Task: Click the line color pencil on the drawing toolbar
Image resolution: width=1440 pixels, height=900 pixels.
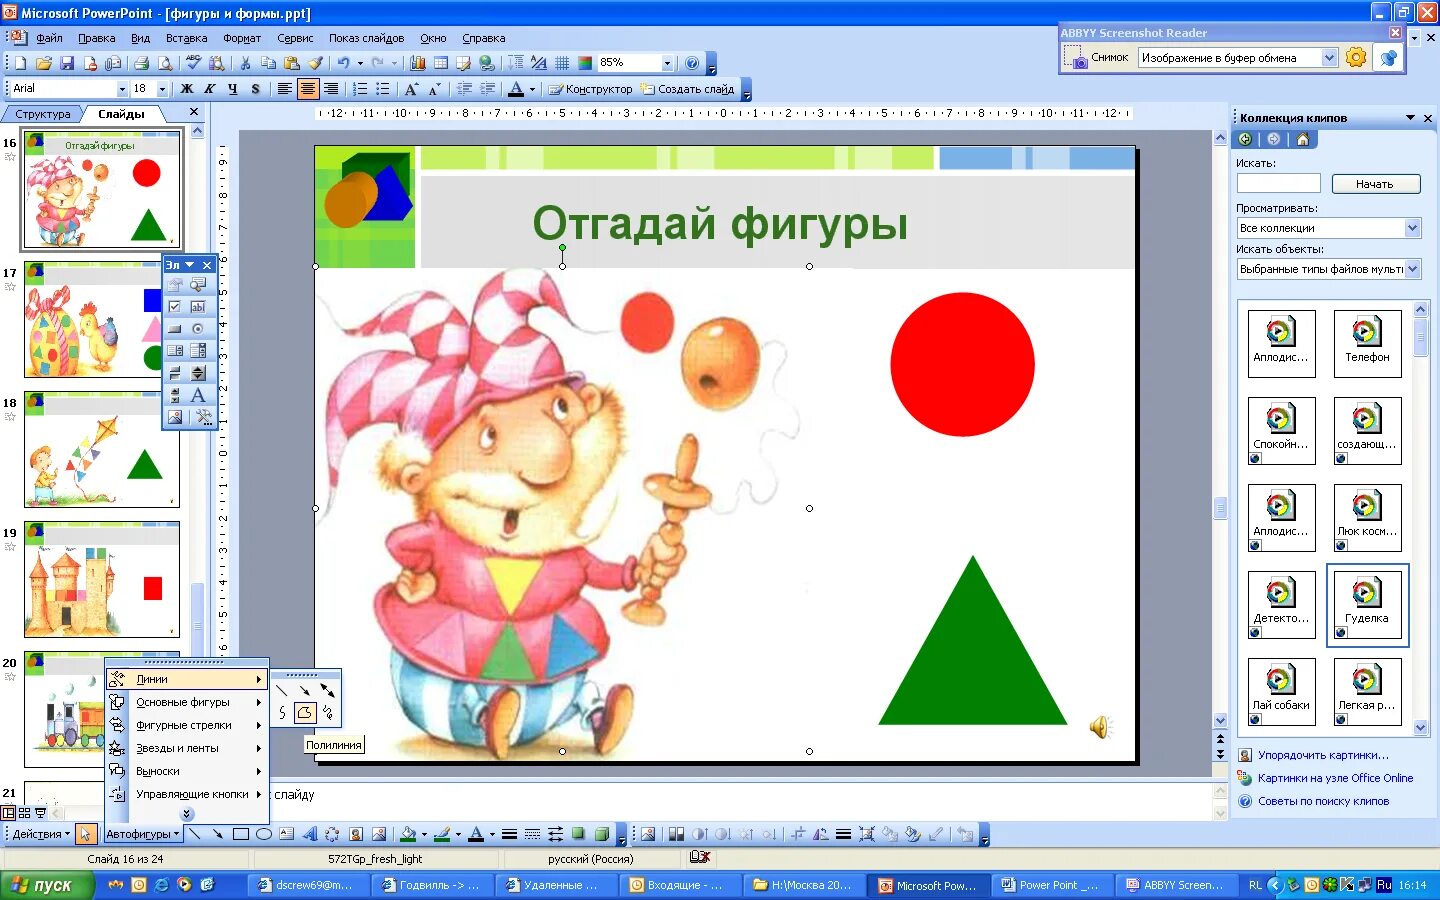Action: [442, 834]
